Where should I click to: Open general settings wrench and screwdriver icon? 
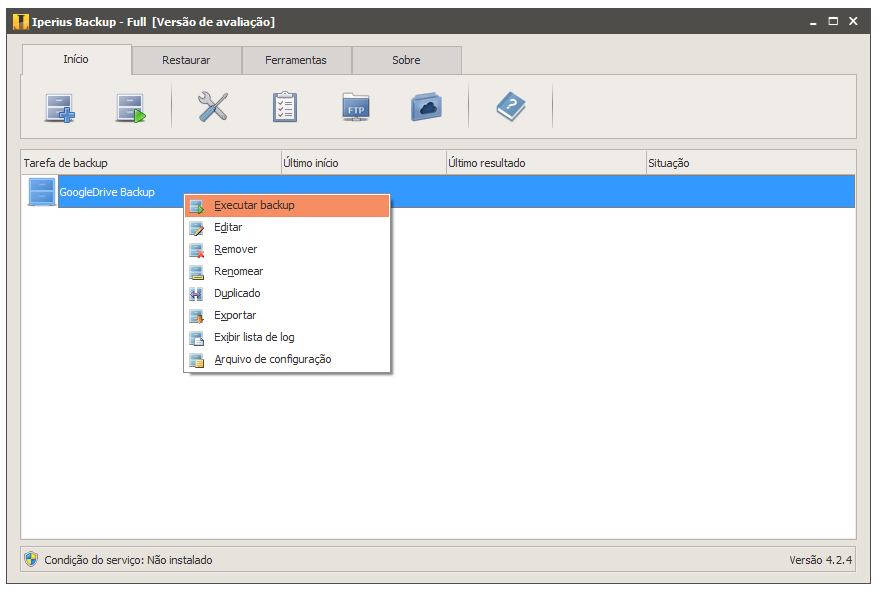(213, 107)
